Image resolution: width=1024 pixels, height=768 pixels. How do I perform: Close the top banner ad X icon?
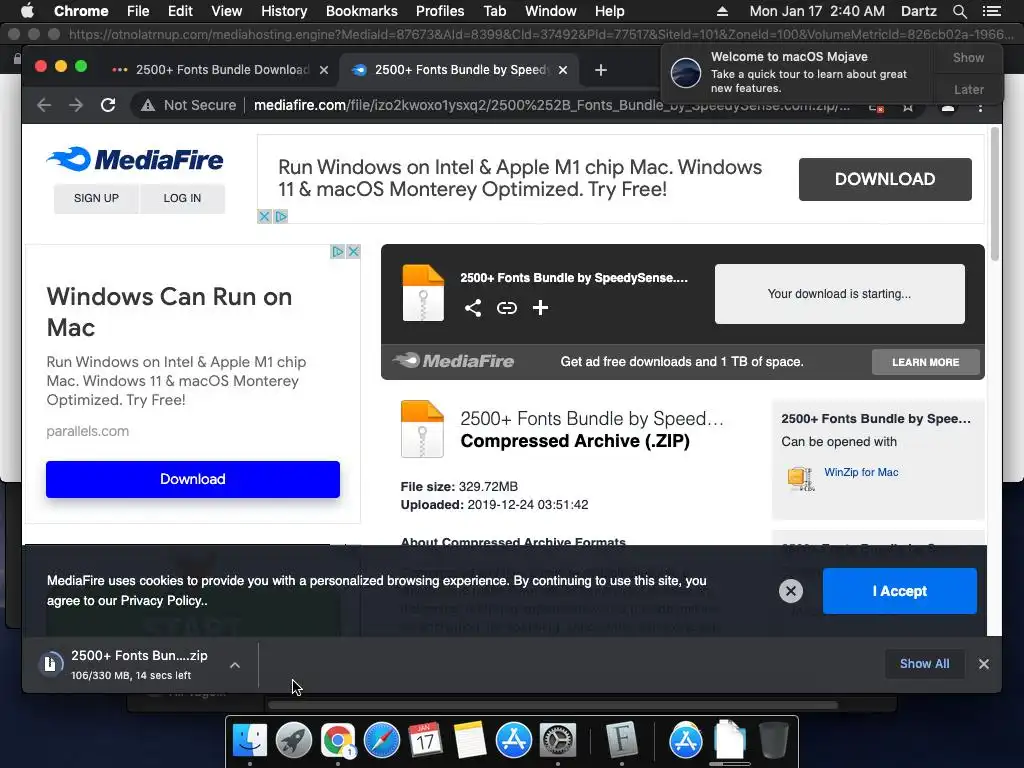point(264,216)
